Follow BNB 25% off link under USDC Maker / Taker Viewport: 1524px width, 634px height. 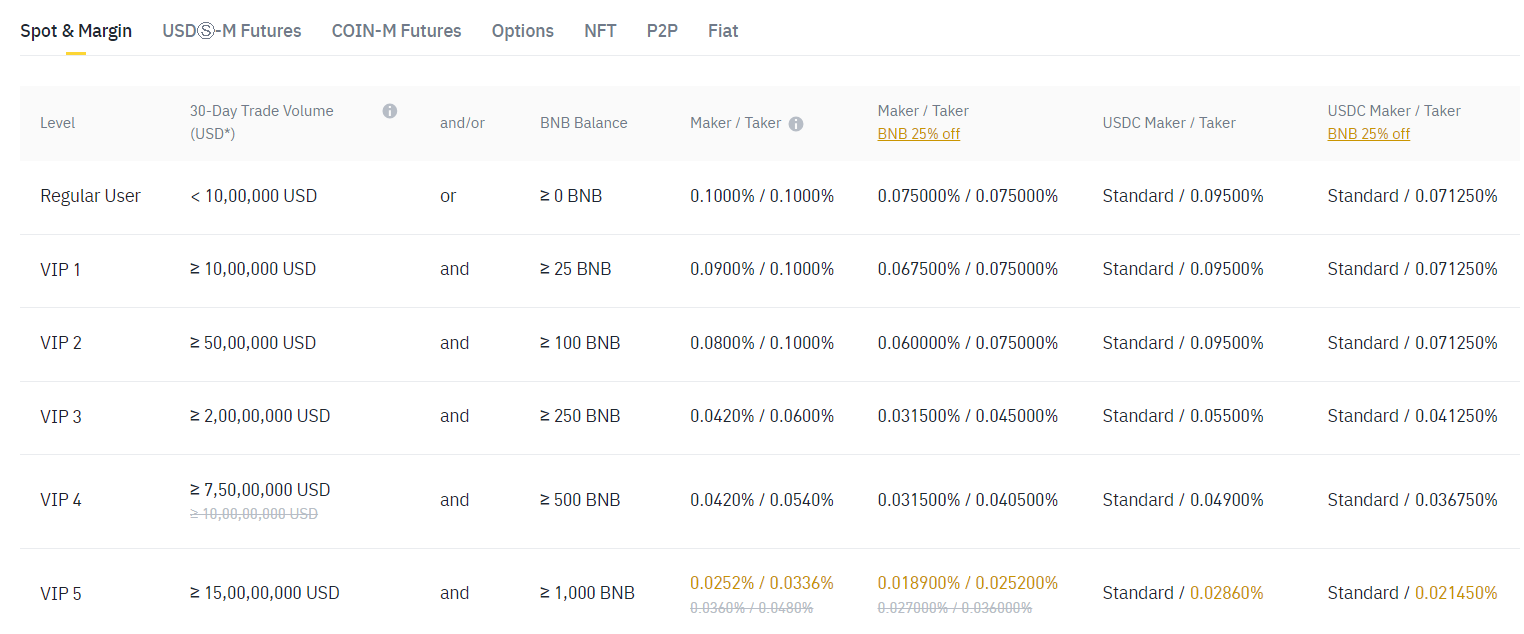pyautogui.click(x=1369, y=134)
